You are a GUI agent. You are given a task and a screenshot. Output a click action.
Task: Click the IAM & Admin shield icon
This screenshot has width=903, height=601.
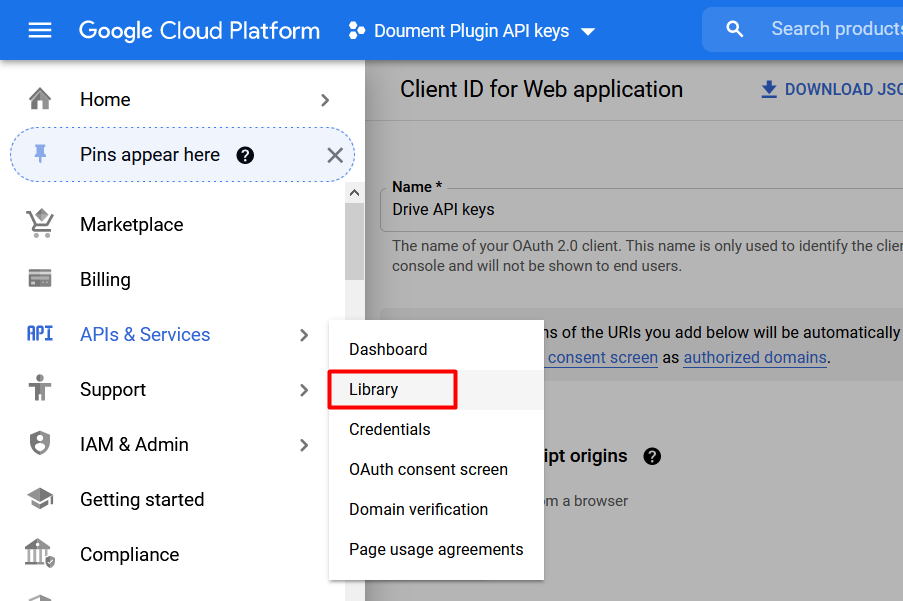point(40,443)
